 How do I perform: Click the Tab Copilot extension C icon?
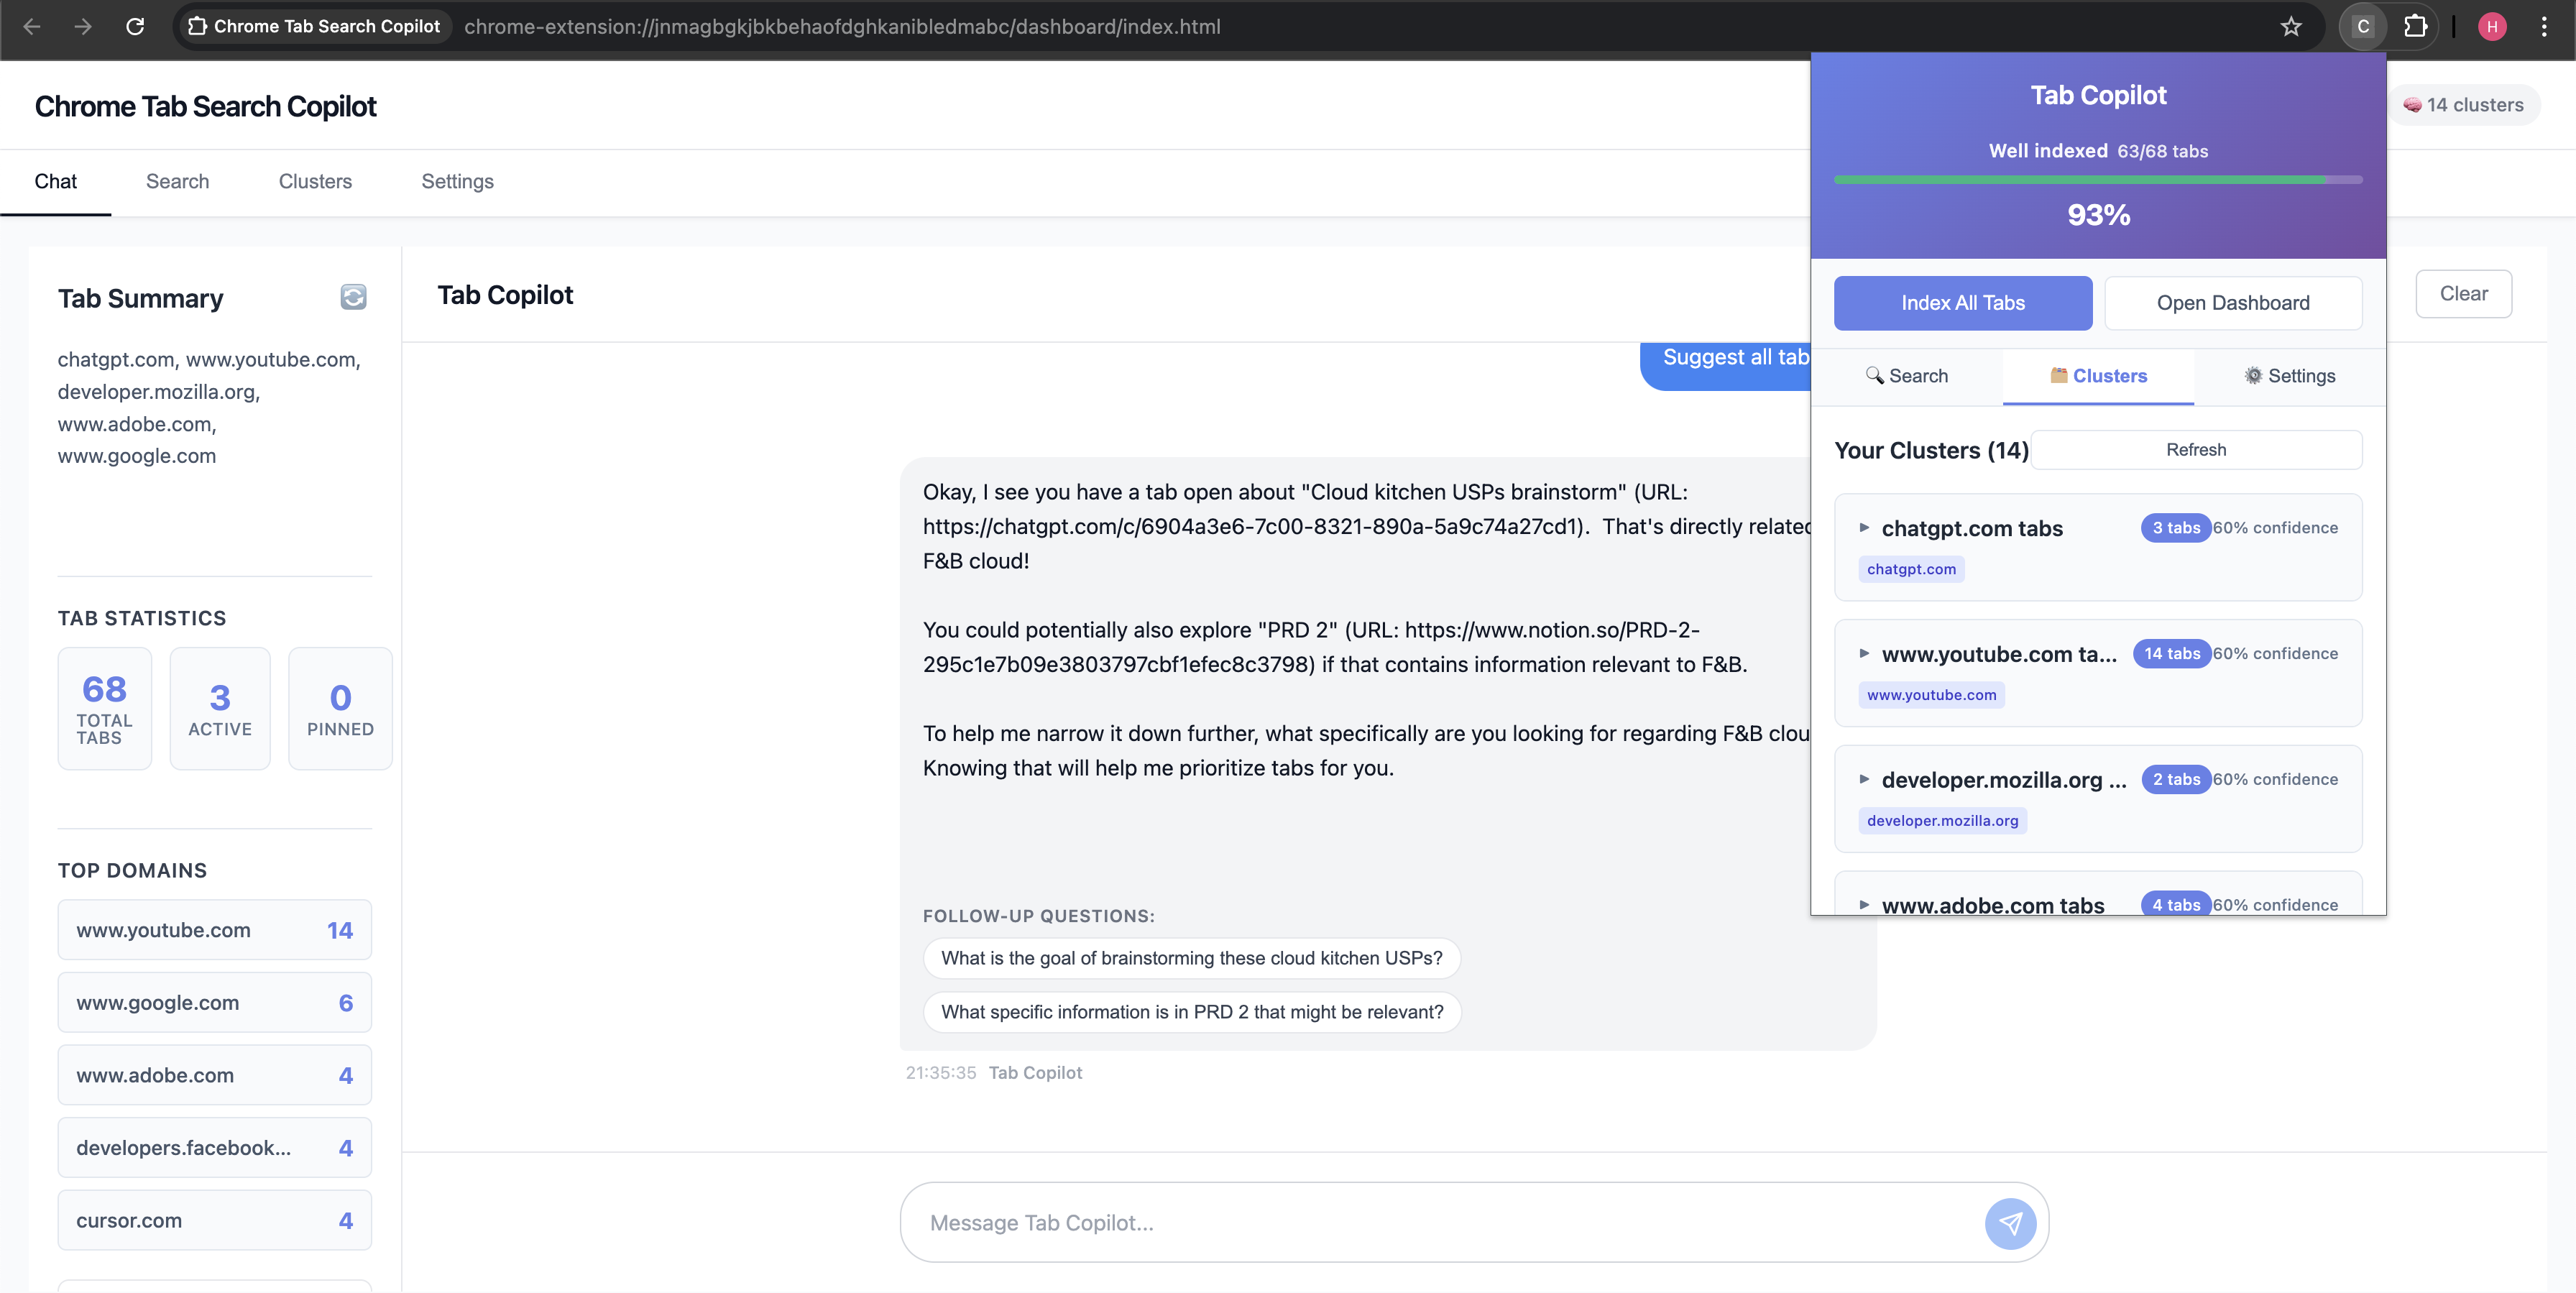(2363, 27)
